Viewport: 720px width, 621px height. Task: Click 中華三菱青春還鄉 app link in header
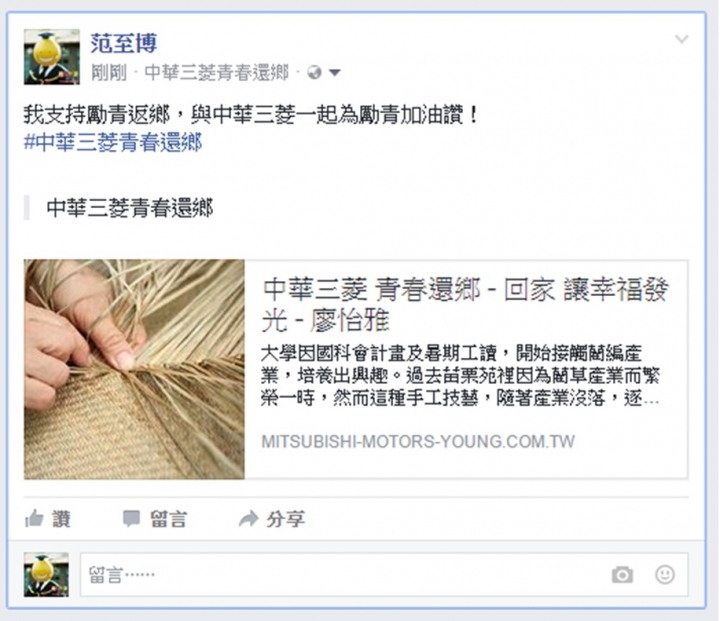click(x=216, y=72)
